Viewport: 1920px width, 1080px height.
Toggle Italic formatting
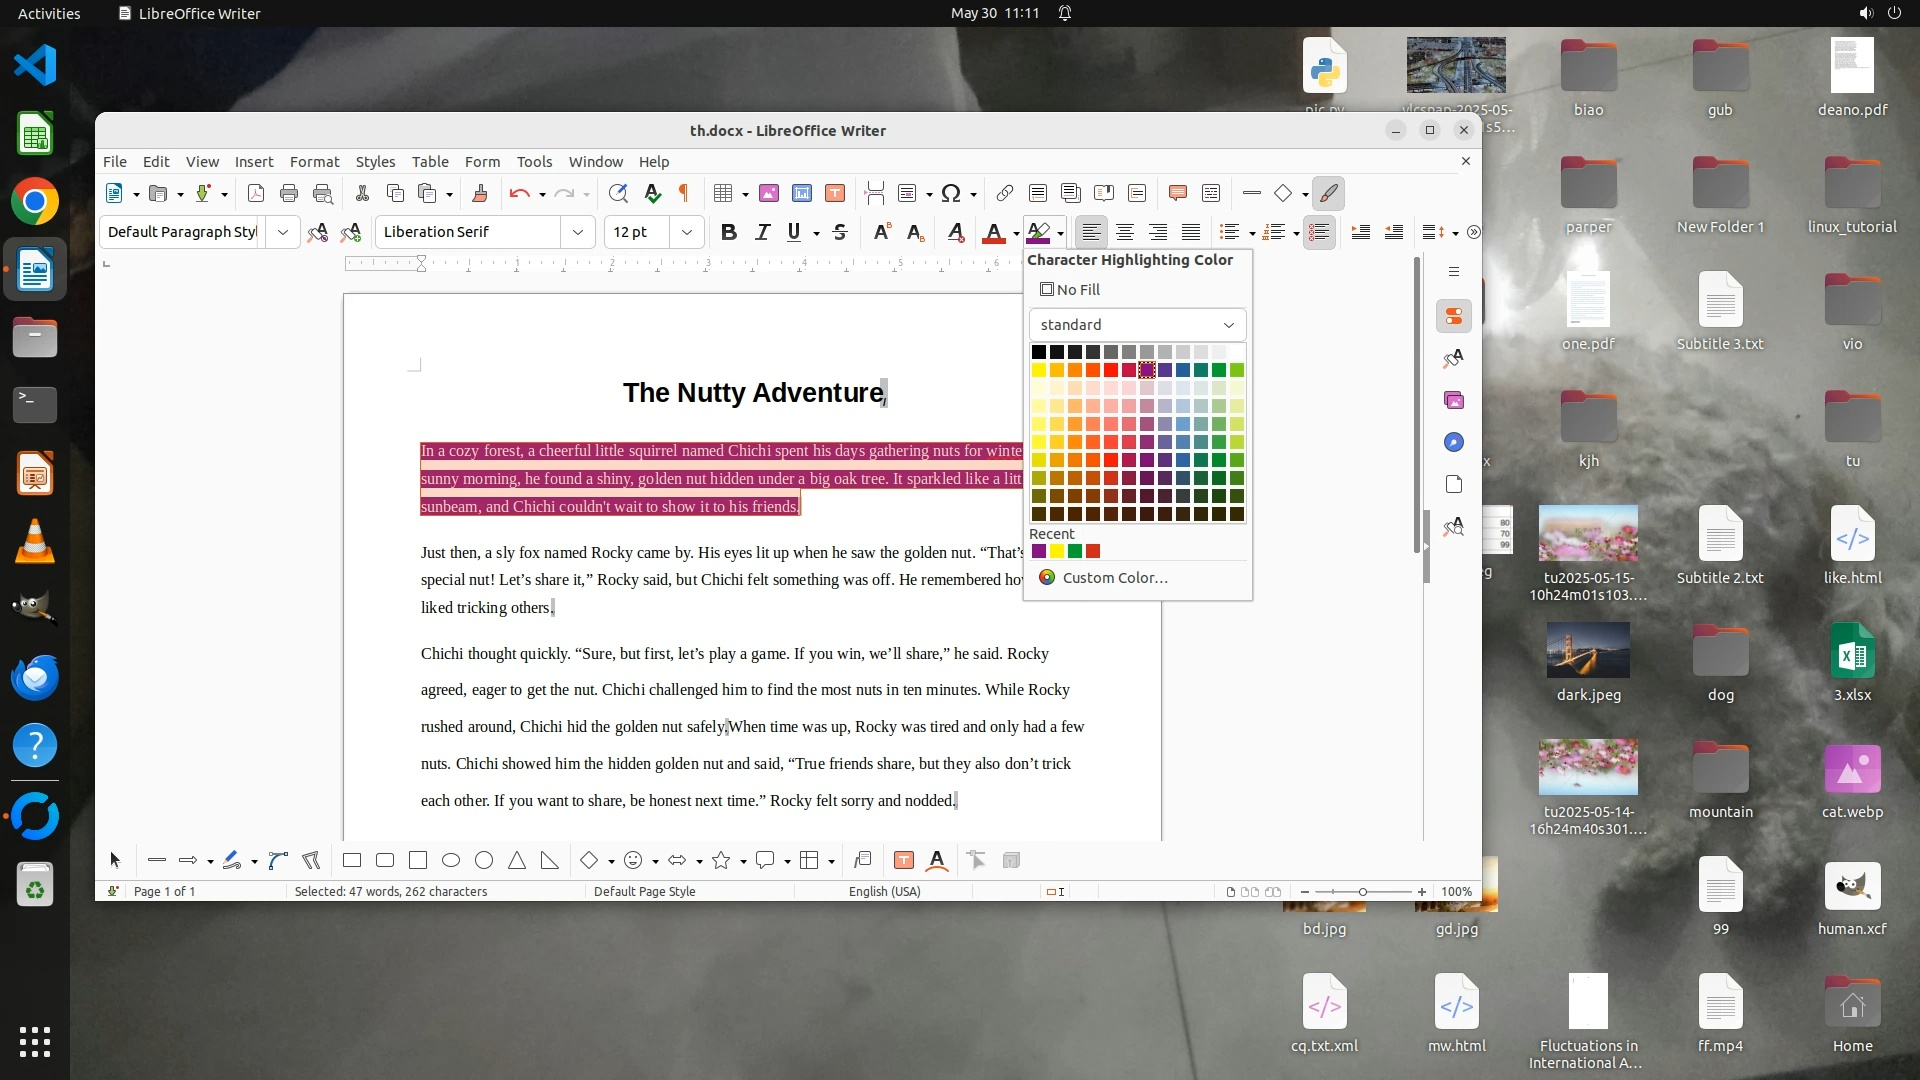point(762,232)
